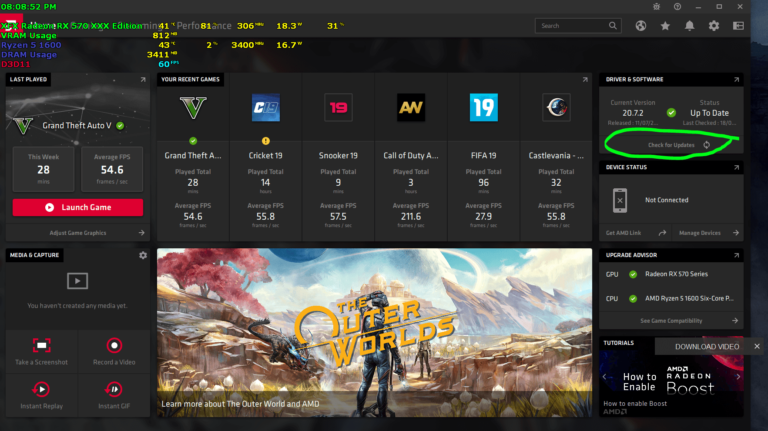This screenshot has width=768, height=431.
Task: Open Radeon settings gear icon
Action: 714,25
